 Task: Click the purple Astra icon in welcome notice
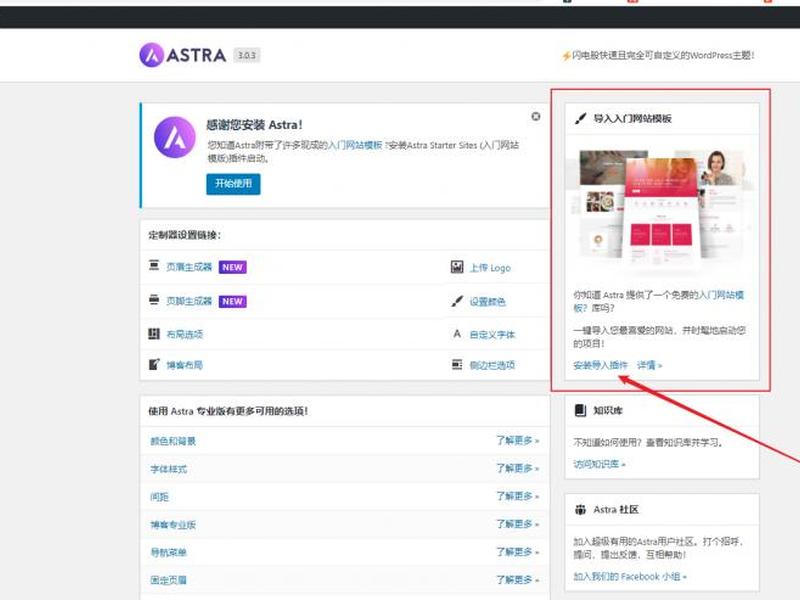tap(174, 137)
